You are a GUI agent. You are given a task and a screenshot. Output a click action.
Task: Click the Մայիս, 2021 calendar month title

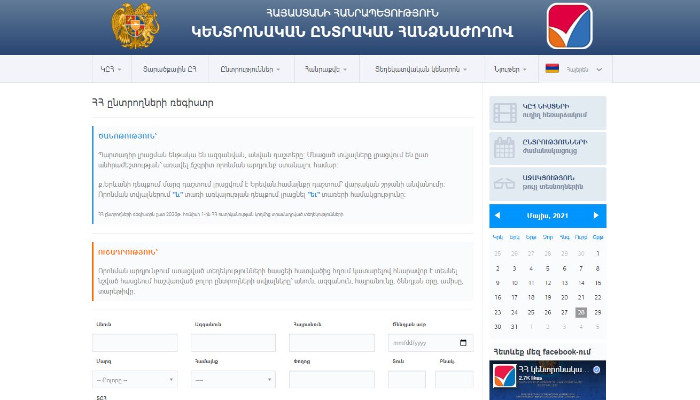[547, 216]
